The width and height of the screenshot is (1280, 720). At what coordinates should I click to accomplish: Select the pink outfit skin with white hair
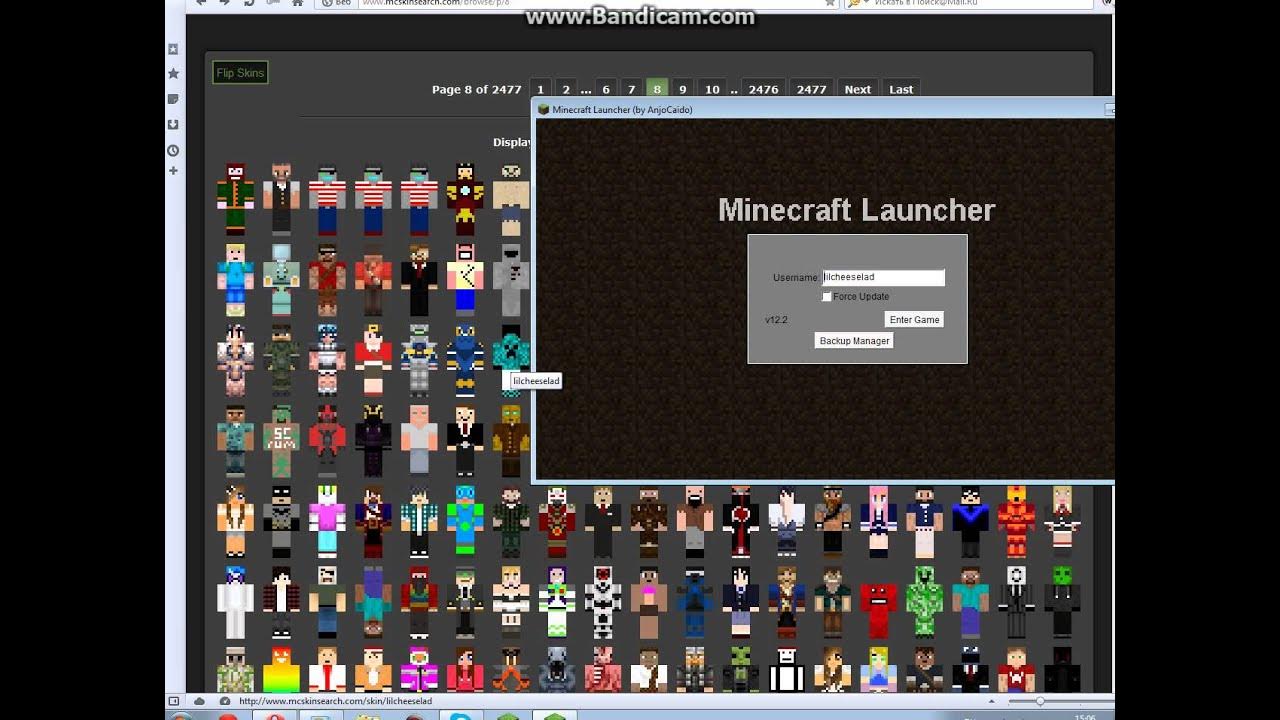[327, 522]
